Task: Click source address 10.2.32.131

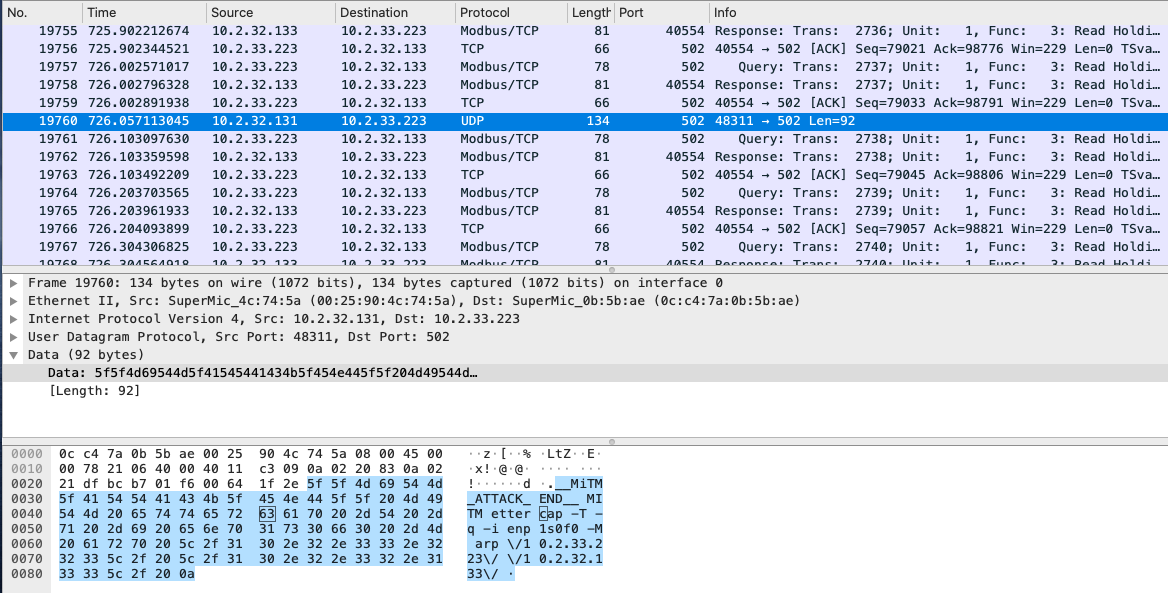Action: click(255, 121)
